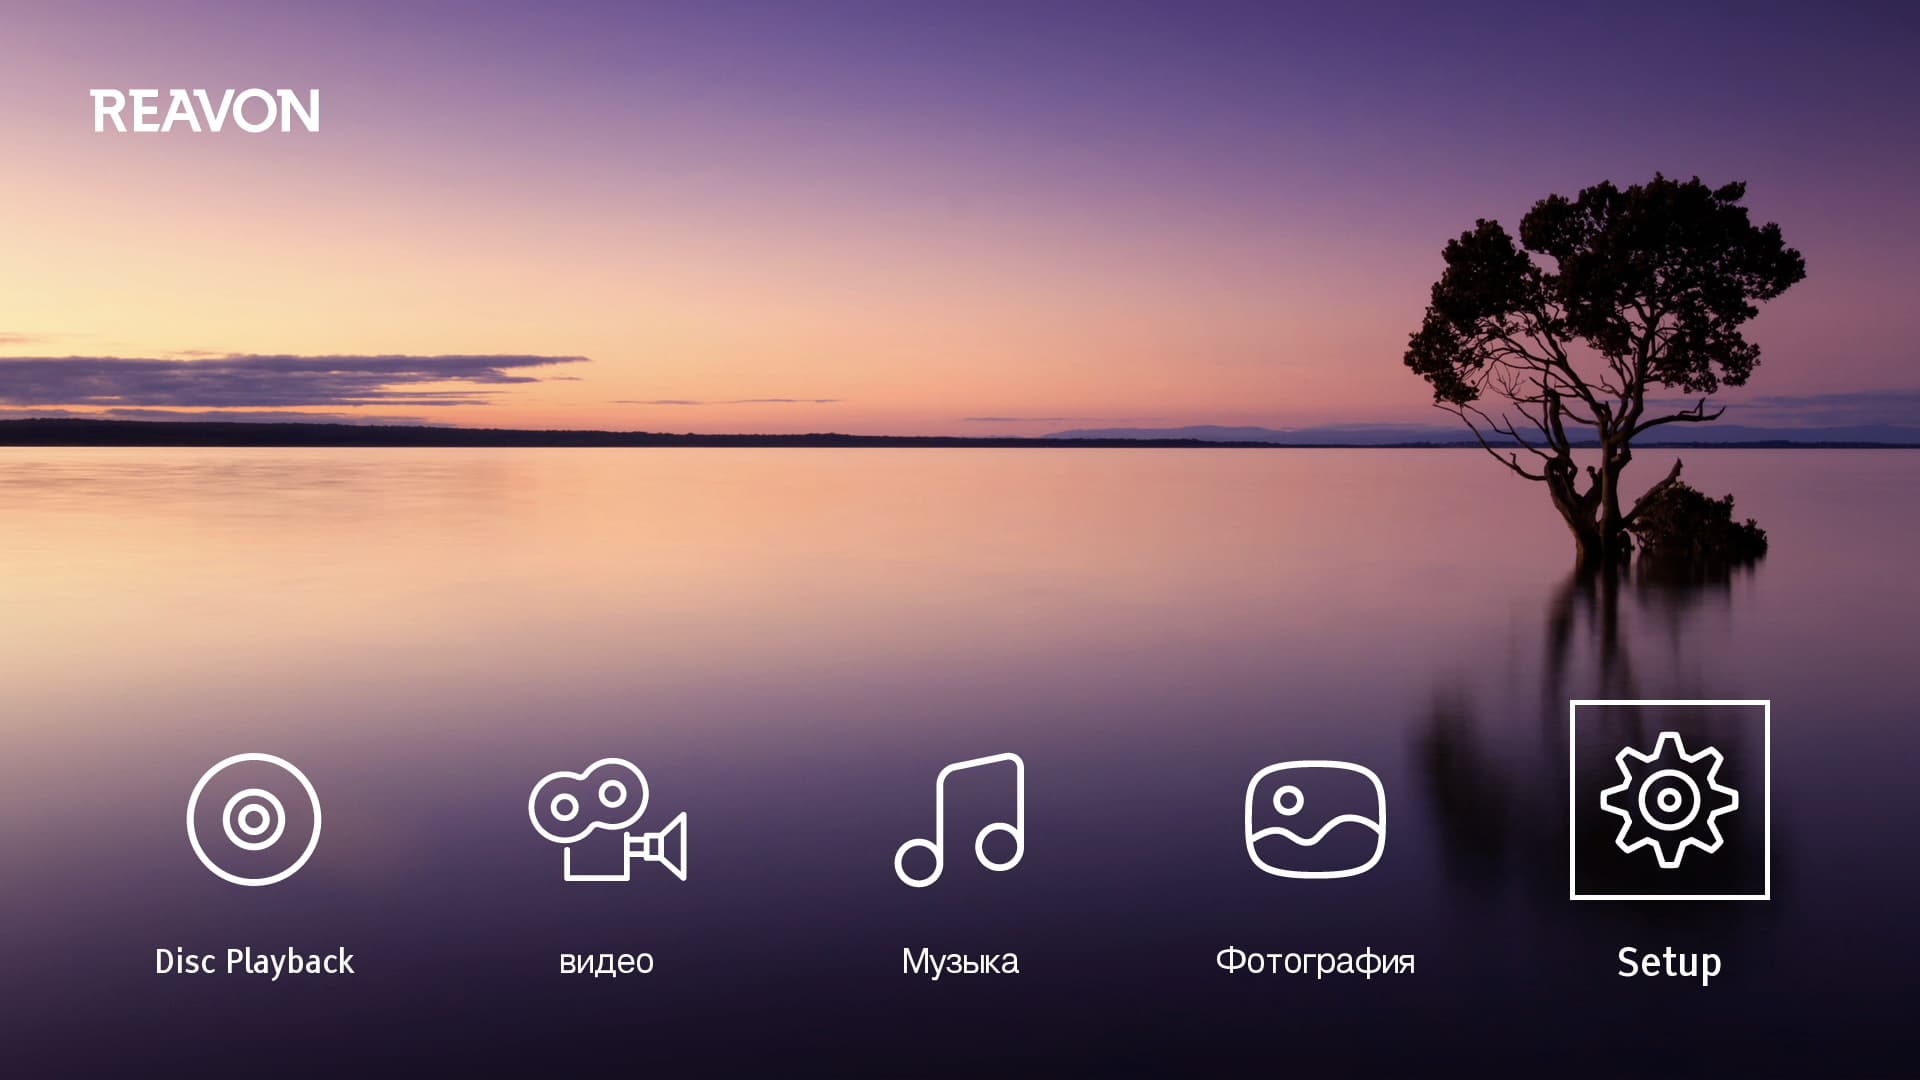Choose the 'Disc Playback' text label

pos(254,962)
